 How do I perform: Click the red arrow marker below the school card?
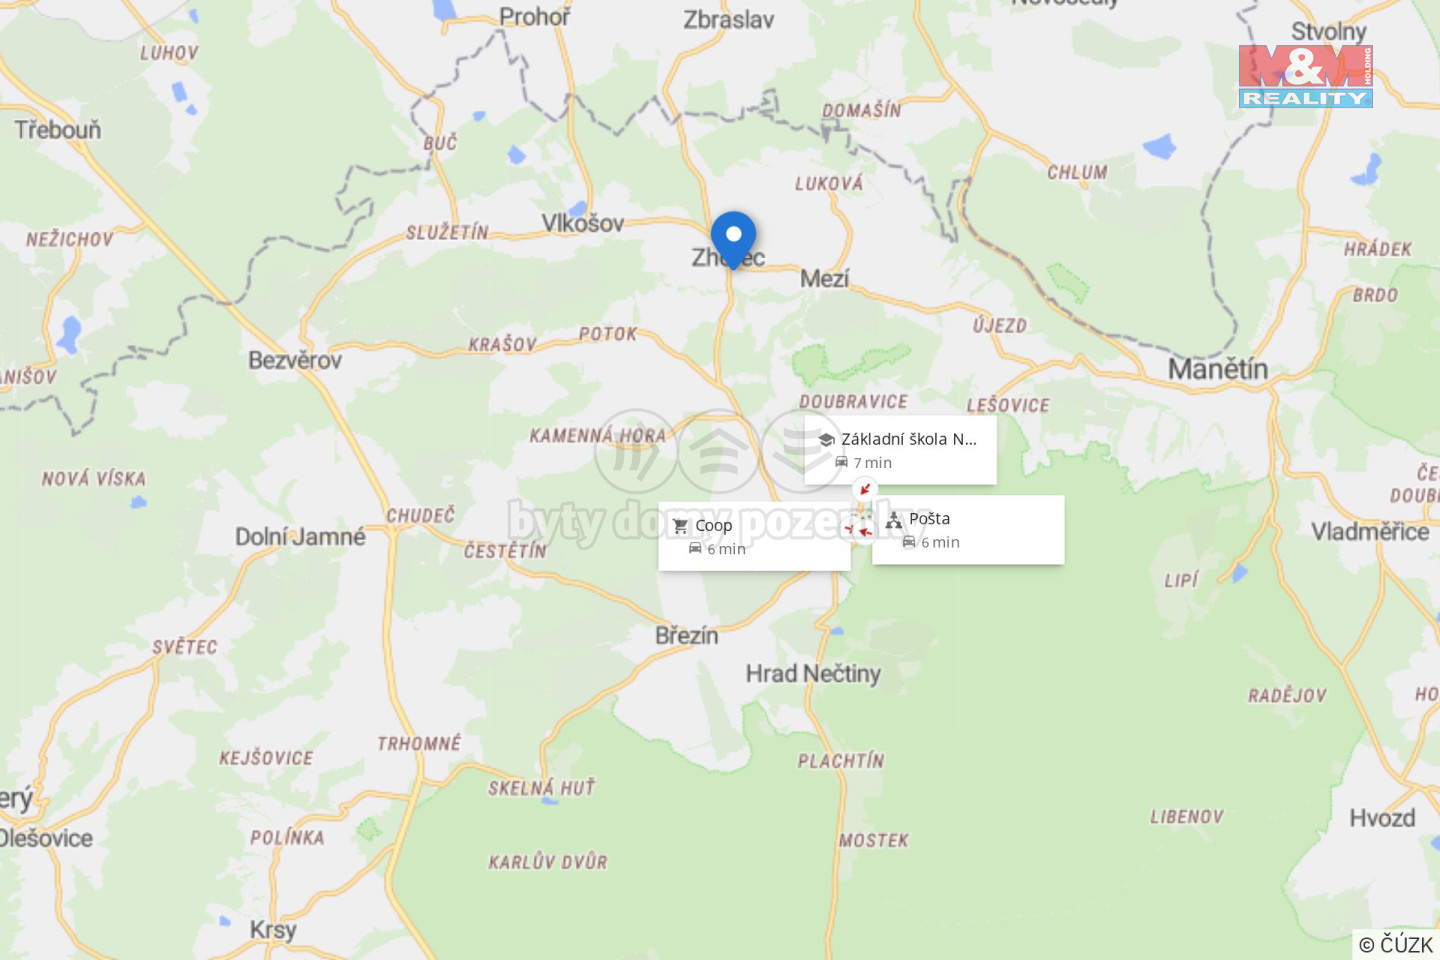[x=865, y=489]
